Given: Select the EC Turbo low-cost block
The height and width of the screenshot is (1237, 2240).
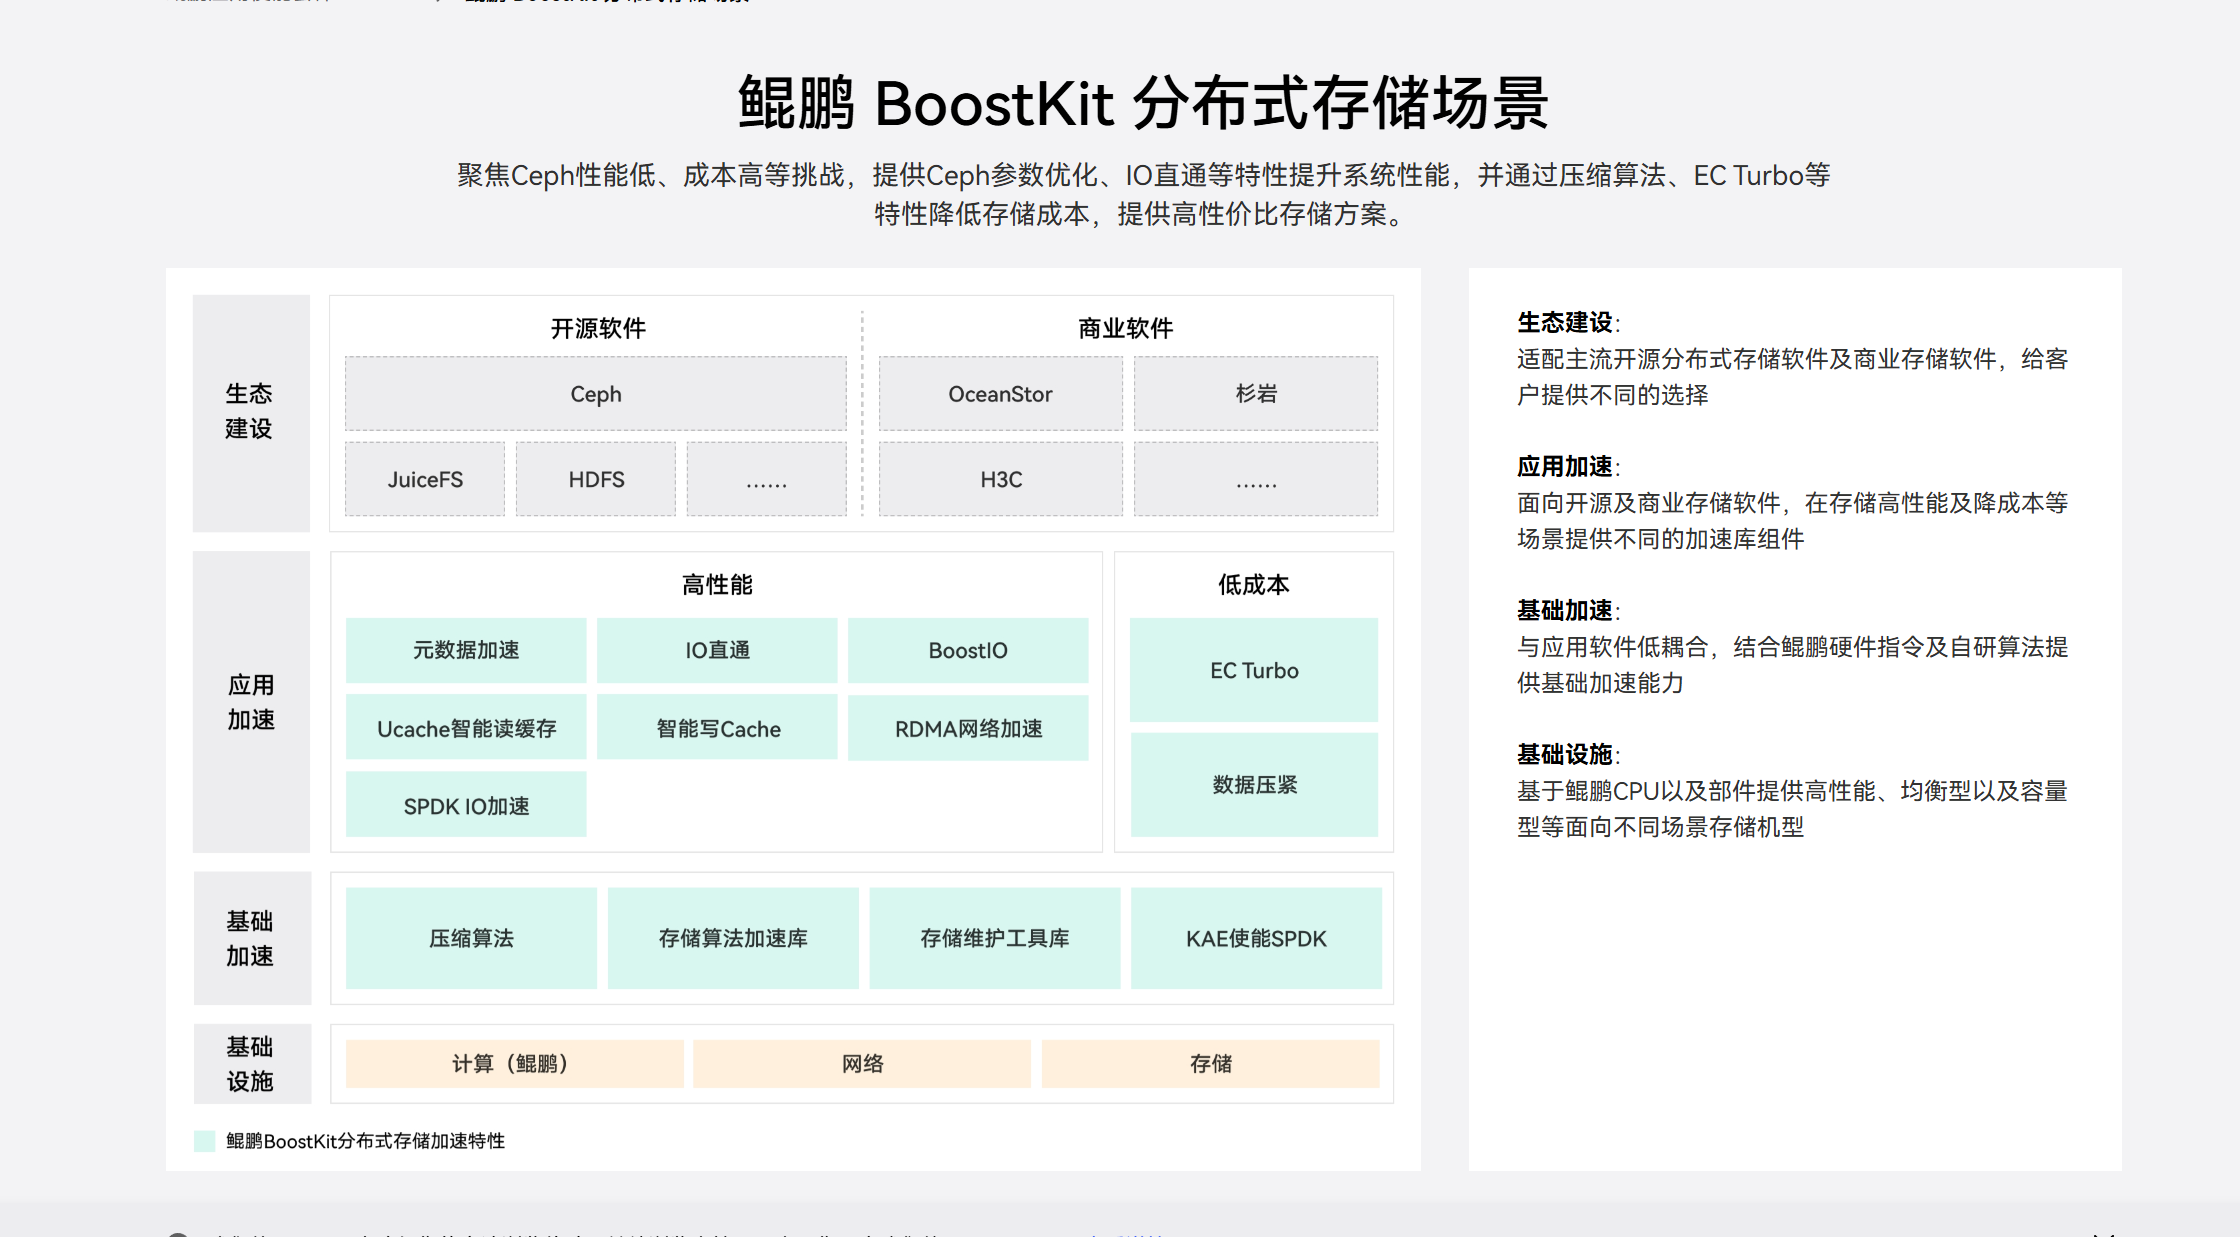Looking at the screenshot, I should click(1254, 670).
